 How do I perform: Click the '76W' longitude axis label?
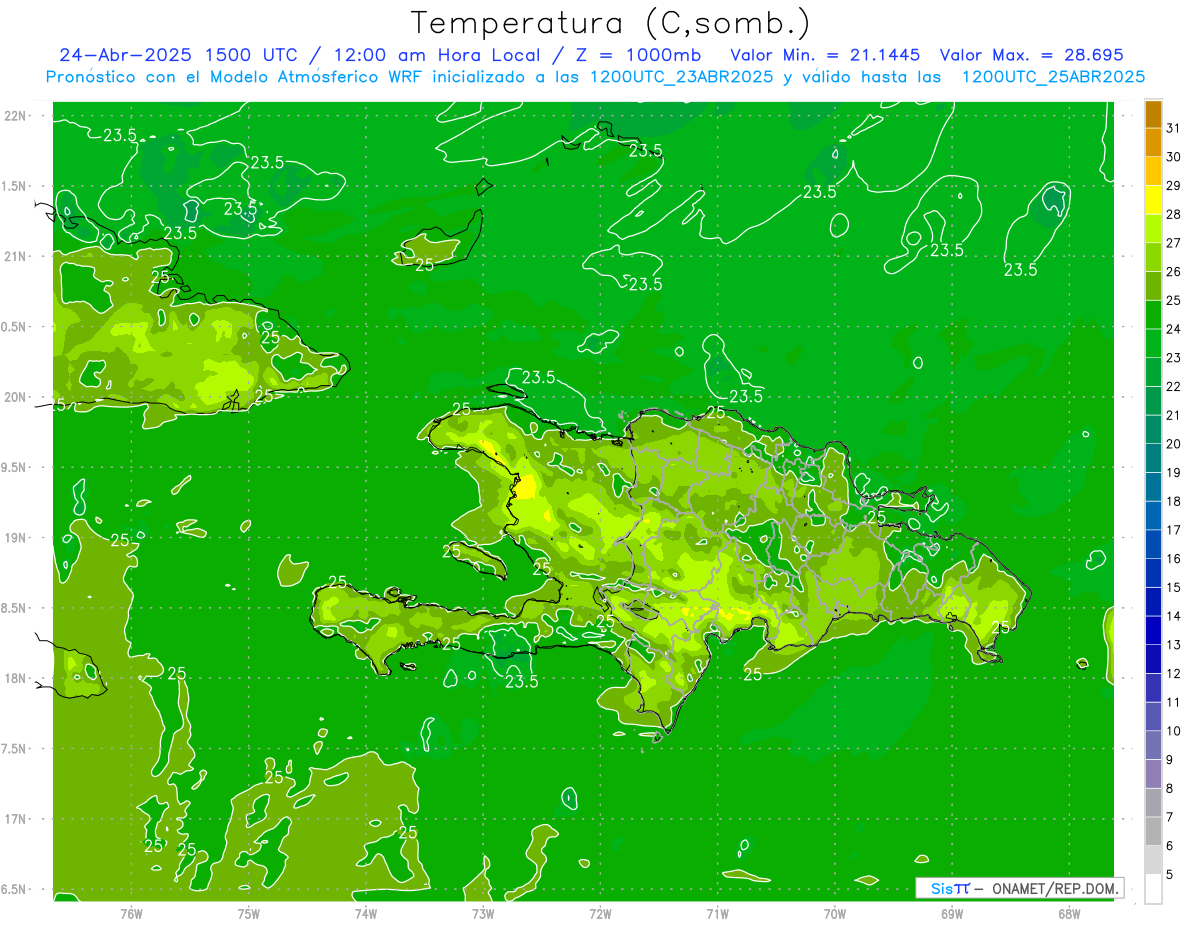(131, 913)
